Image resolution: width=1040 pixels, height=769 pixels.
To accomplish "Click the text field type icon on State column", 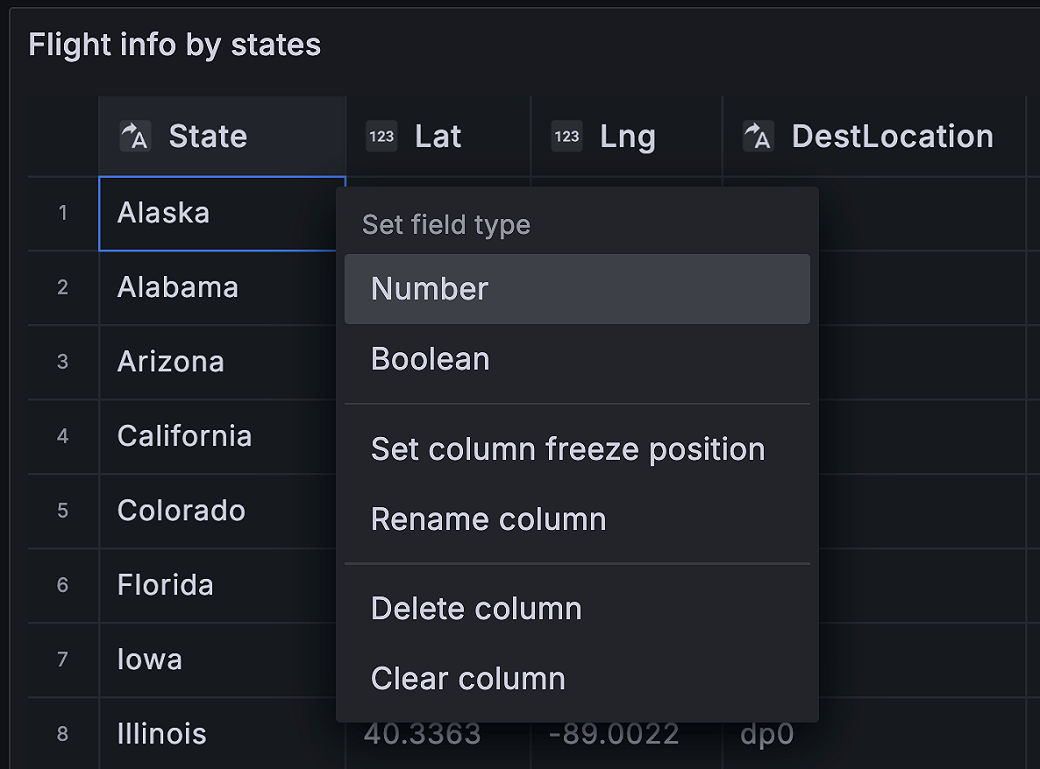I will point(134,135).
